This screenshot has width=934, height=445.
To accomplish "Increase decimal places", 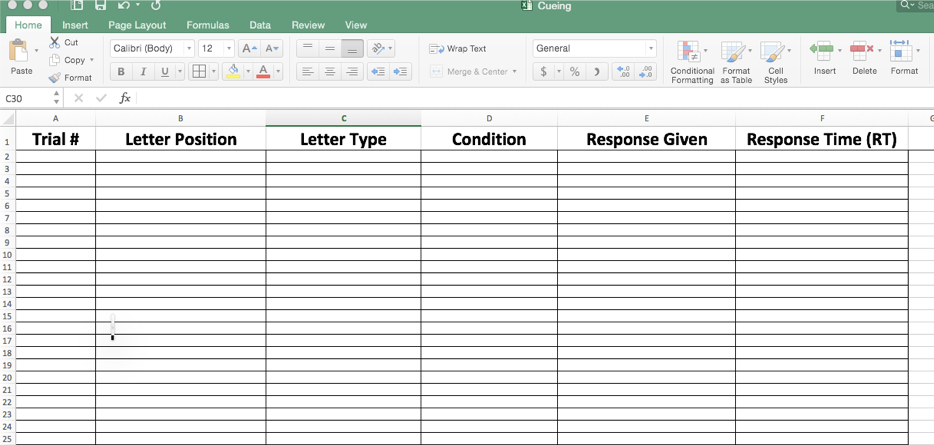I will pos(624,71).
